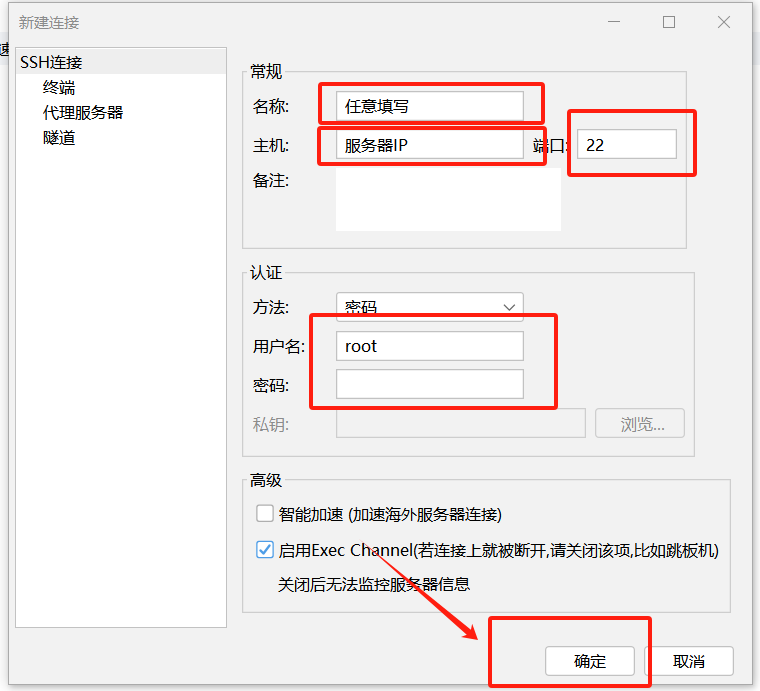Select SSH连接 in the left tree
Viewport: 760px width, 691px height.
121,62
